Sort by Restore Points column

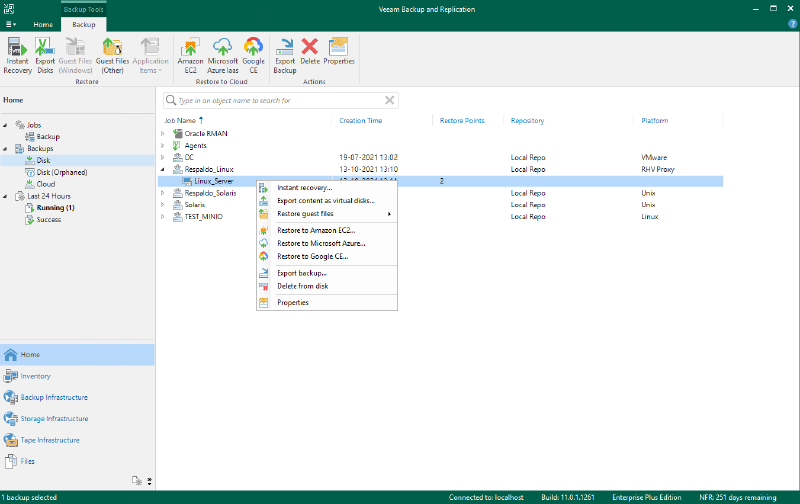pyautogui.click(x=462, y=120)
